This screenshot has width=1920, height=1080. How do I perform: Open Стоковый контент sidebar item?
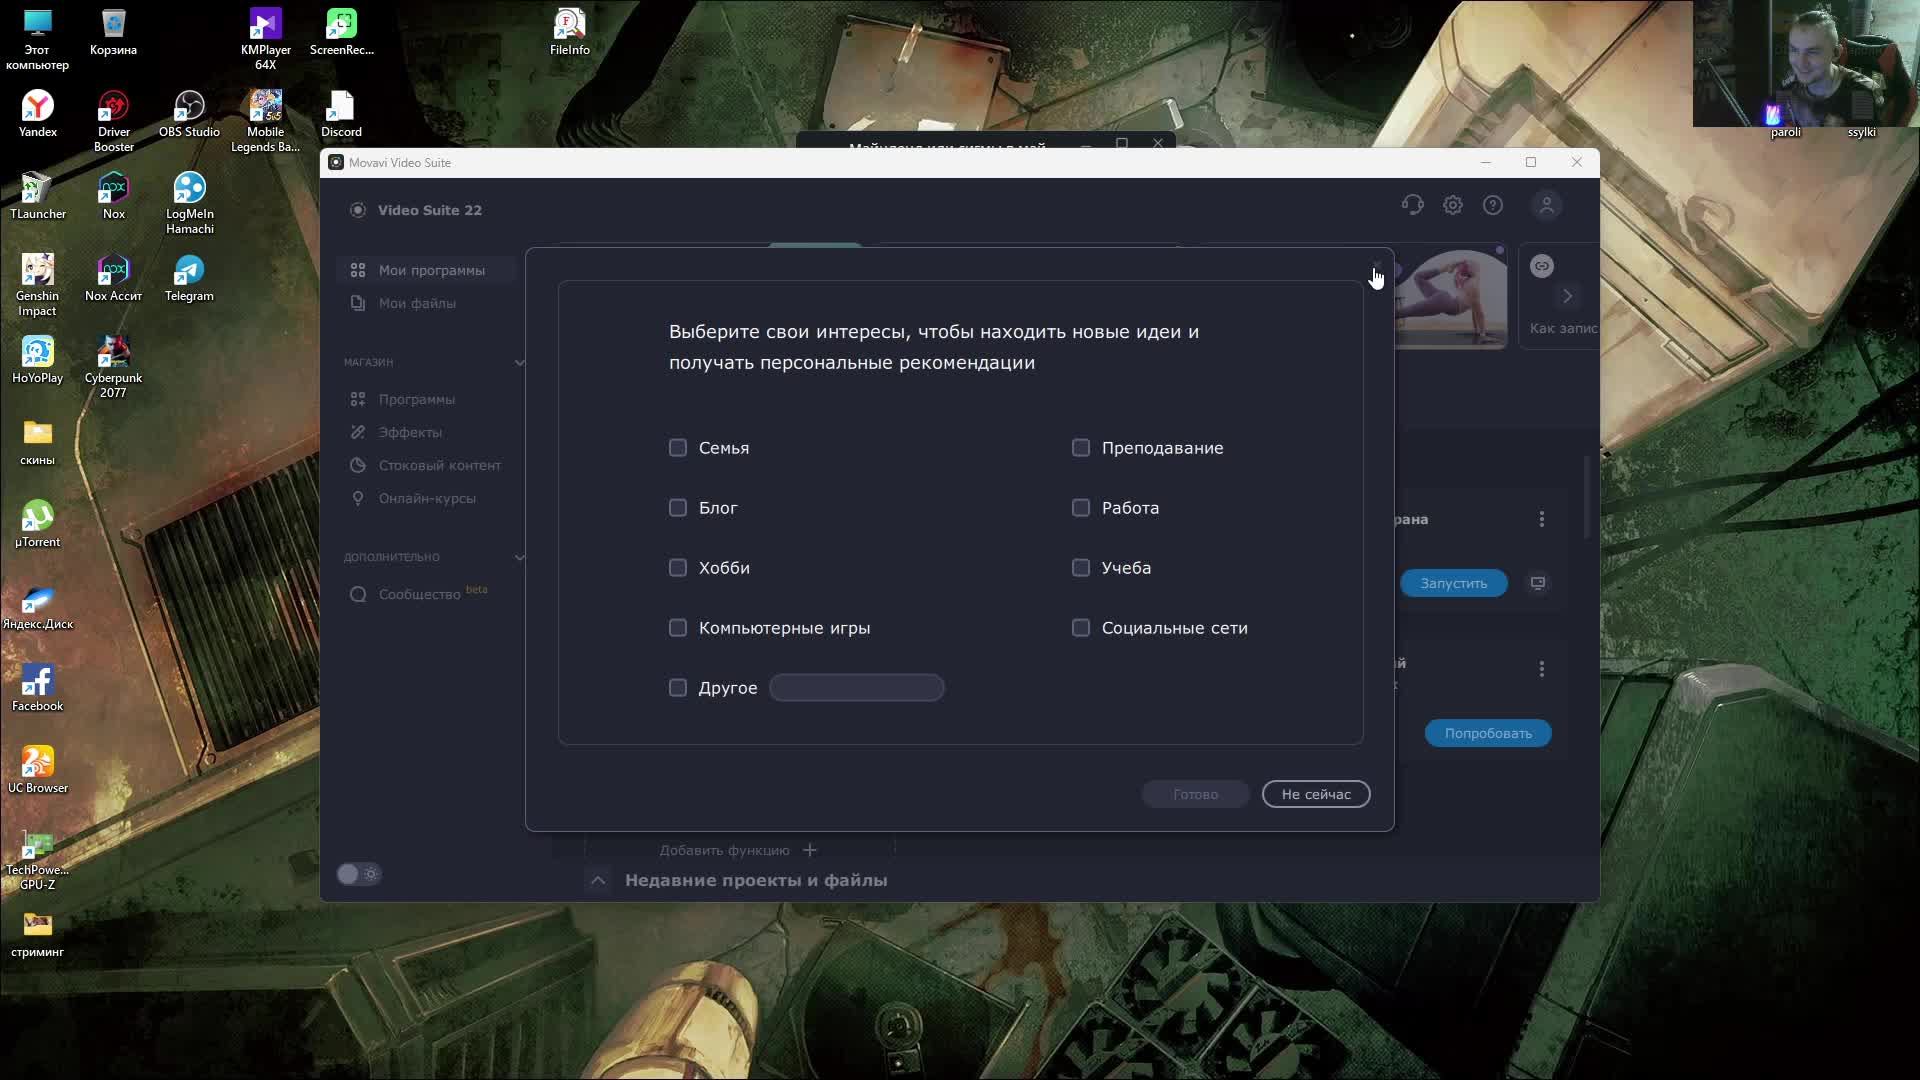439,465
